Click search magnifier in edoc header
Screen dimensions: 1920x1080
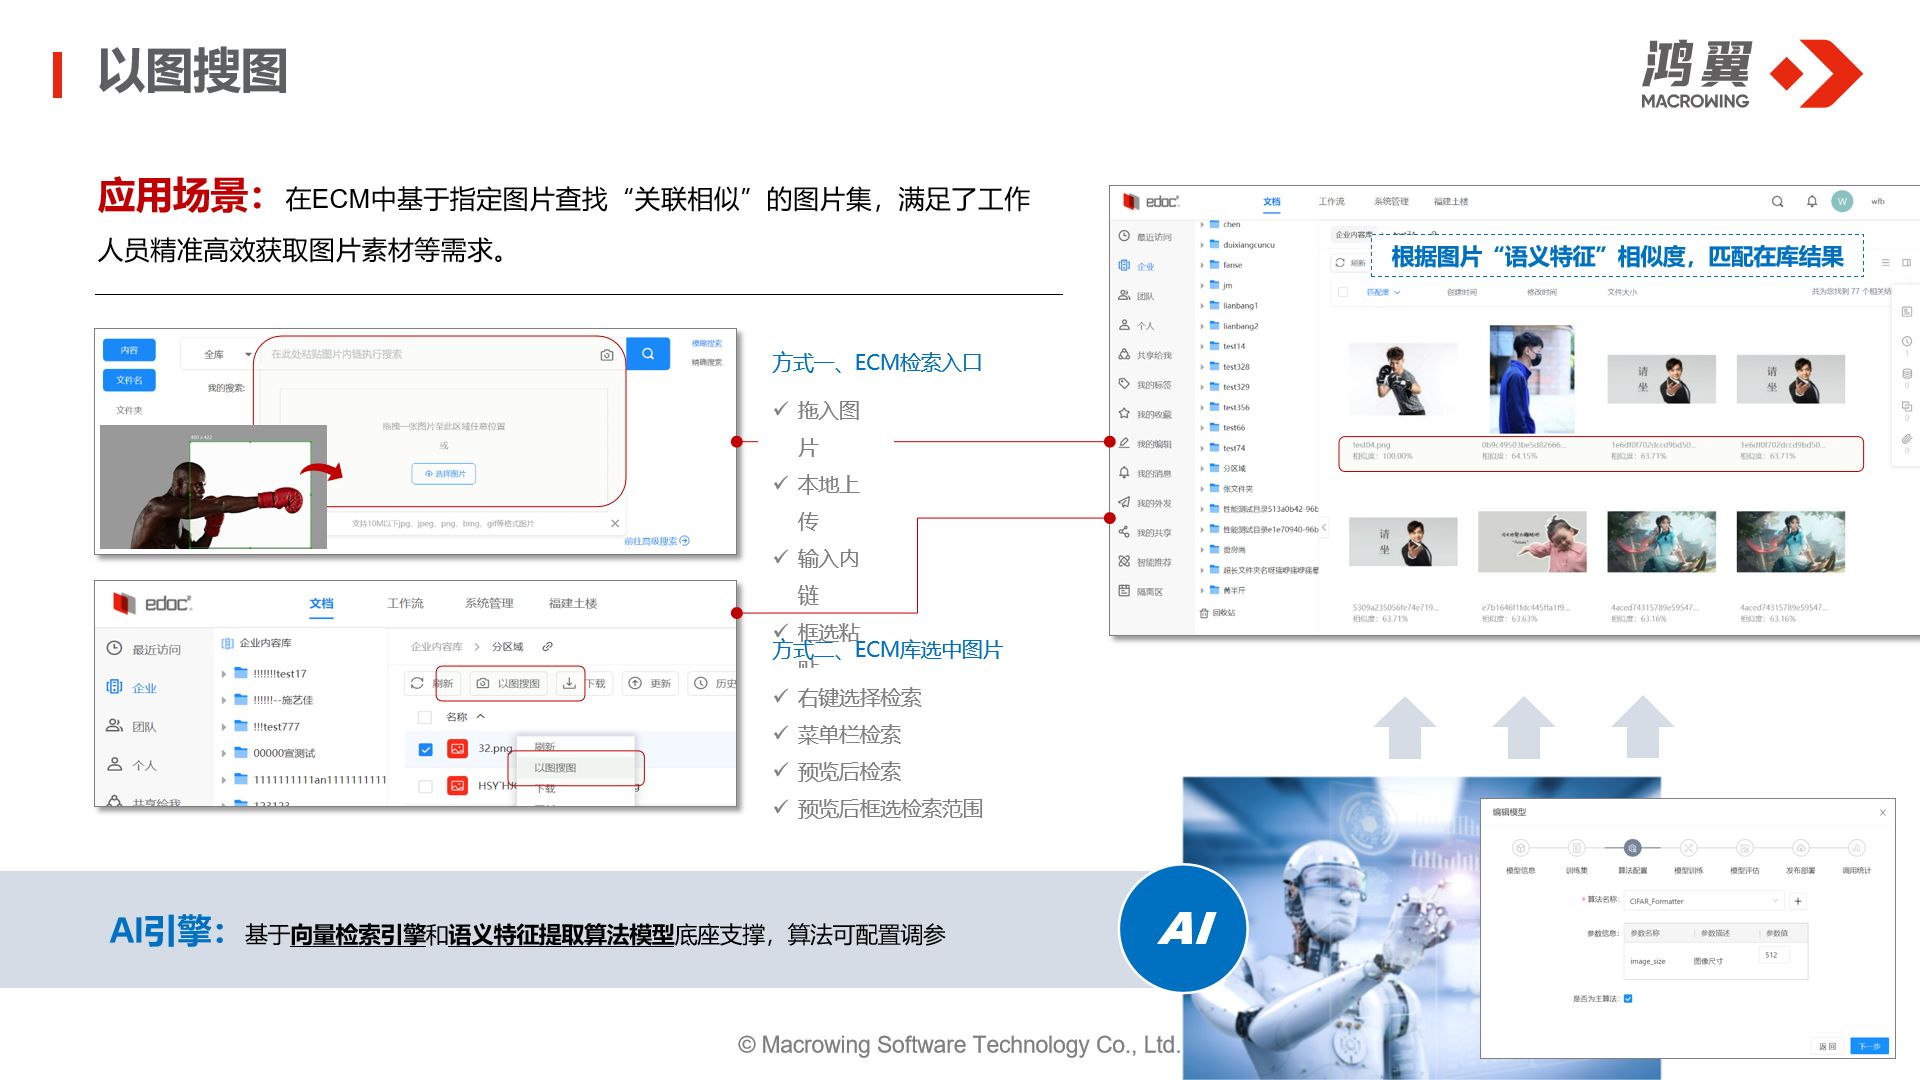point(1777,202)
